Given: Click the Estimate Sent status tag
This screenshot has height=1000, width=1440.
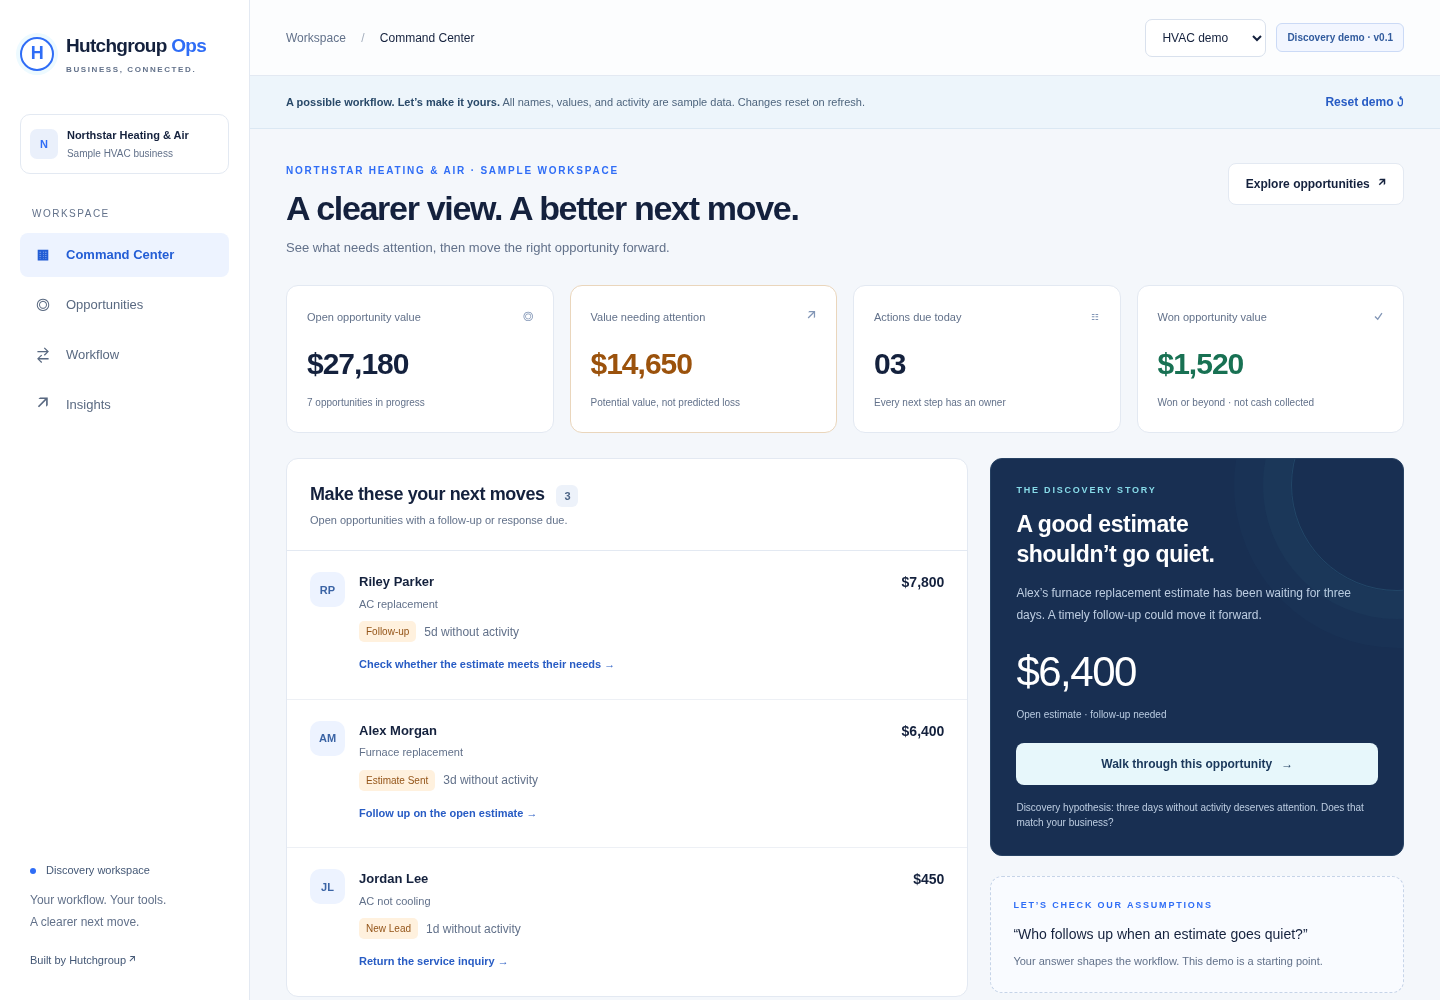Looking at the screenshot, I should coord(397,780).
